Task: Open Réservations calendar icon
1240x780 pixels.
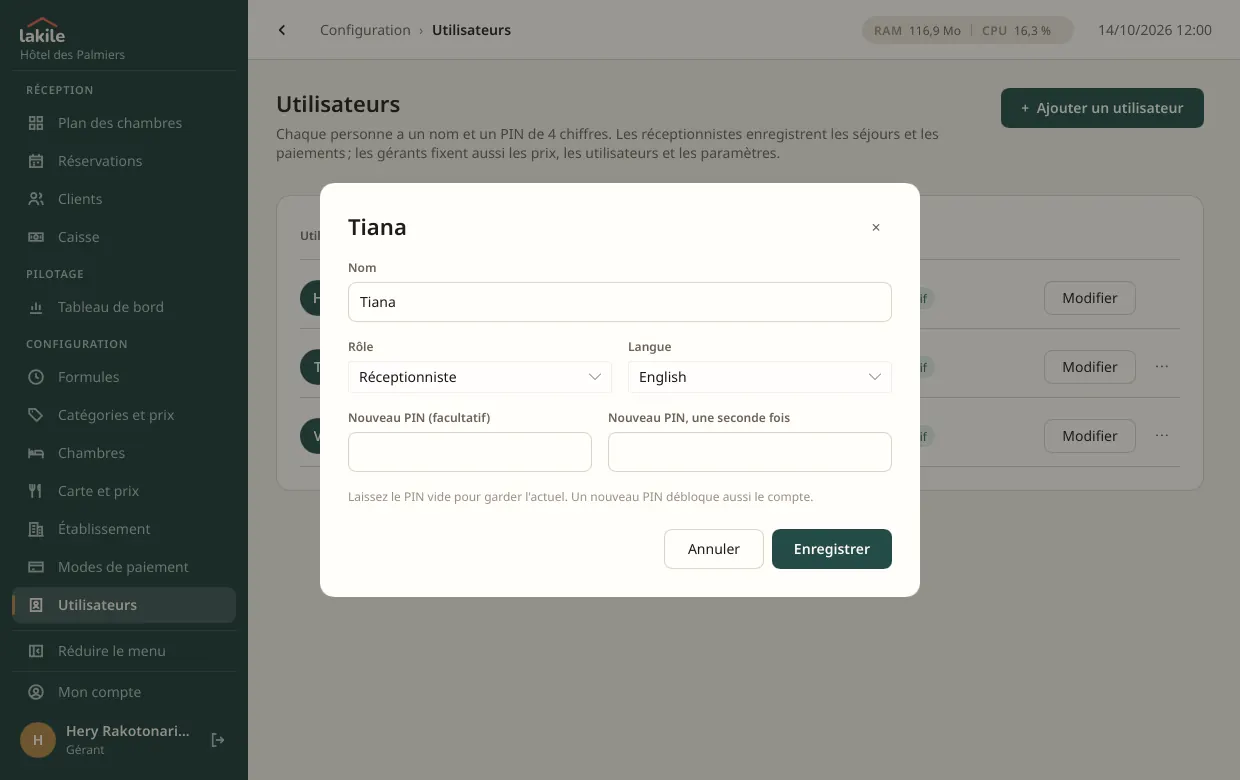Action: pos(36,161)
